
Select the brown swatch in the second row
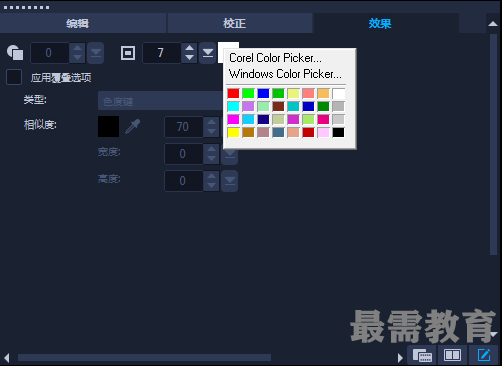point(278,106)
